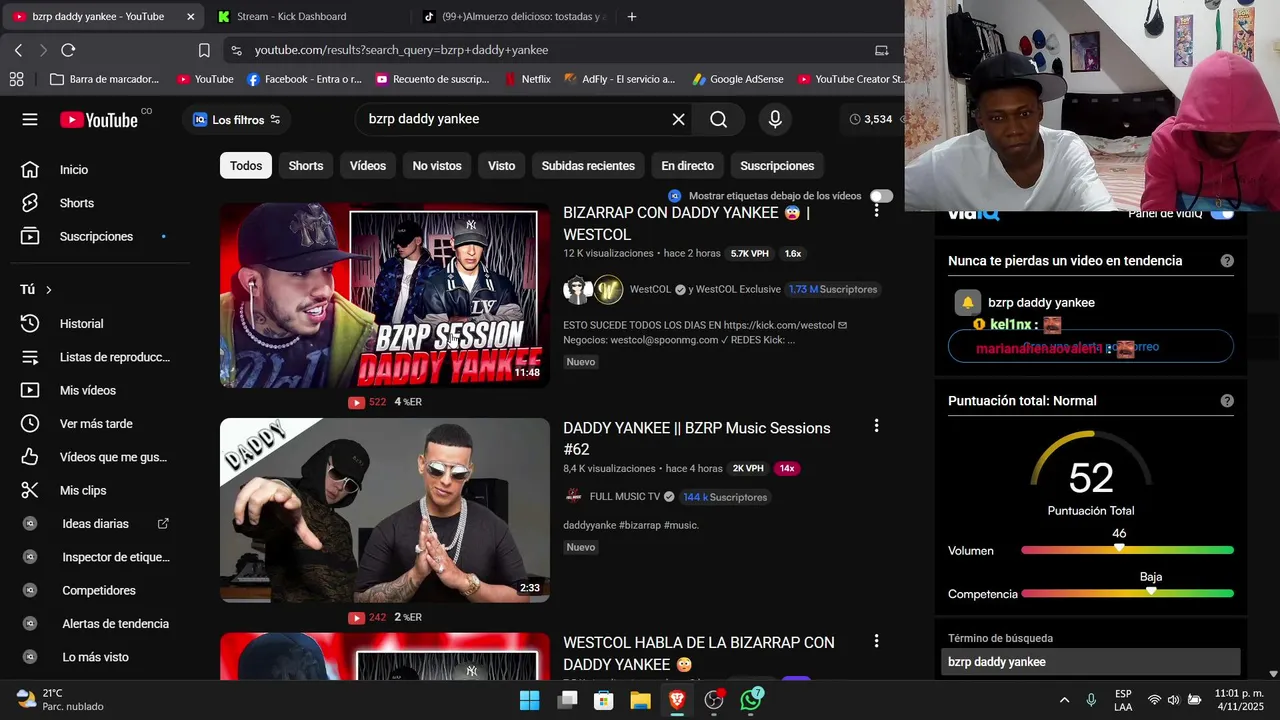Open Windows Start menu

click(530, 700)
